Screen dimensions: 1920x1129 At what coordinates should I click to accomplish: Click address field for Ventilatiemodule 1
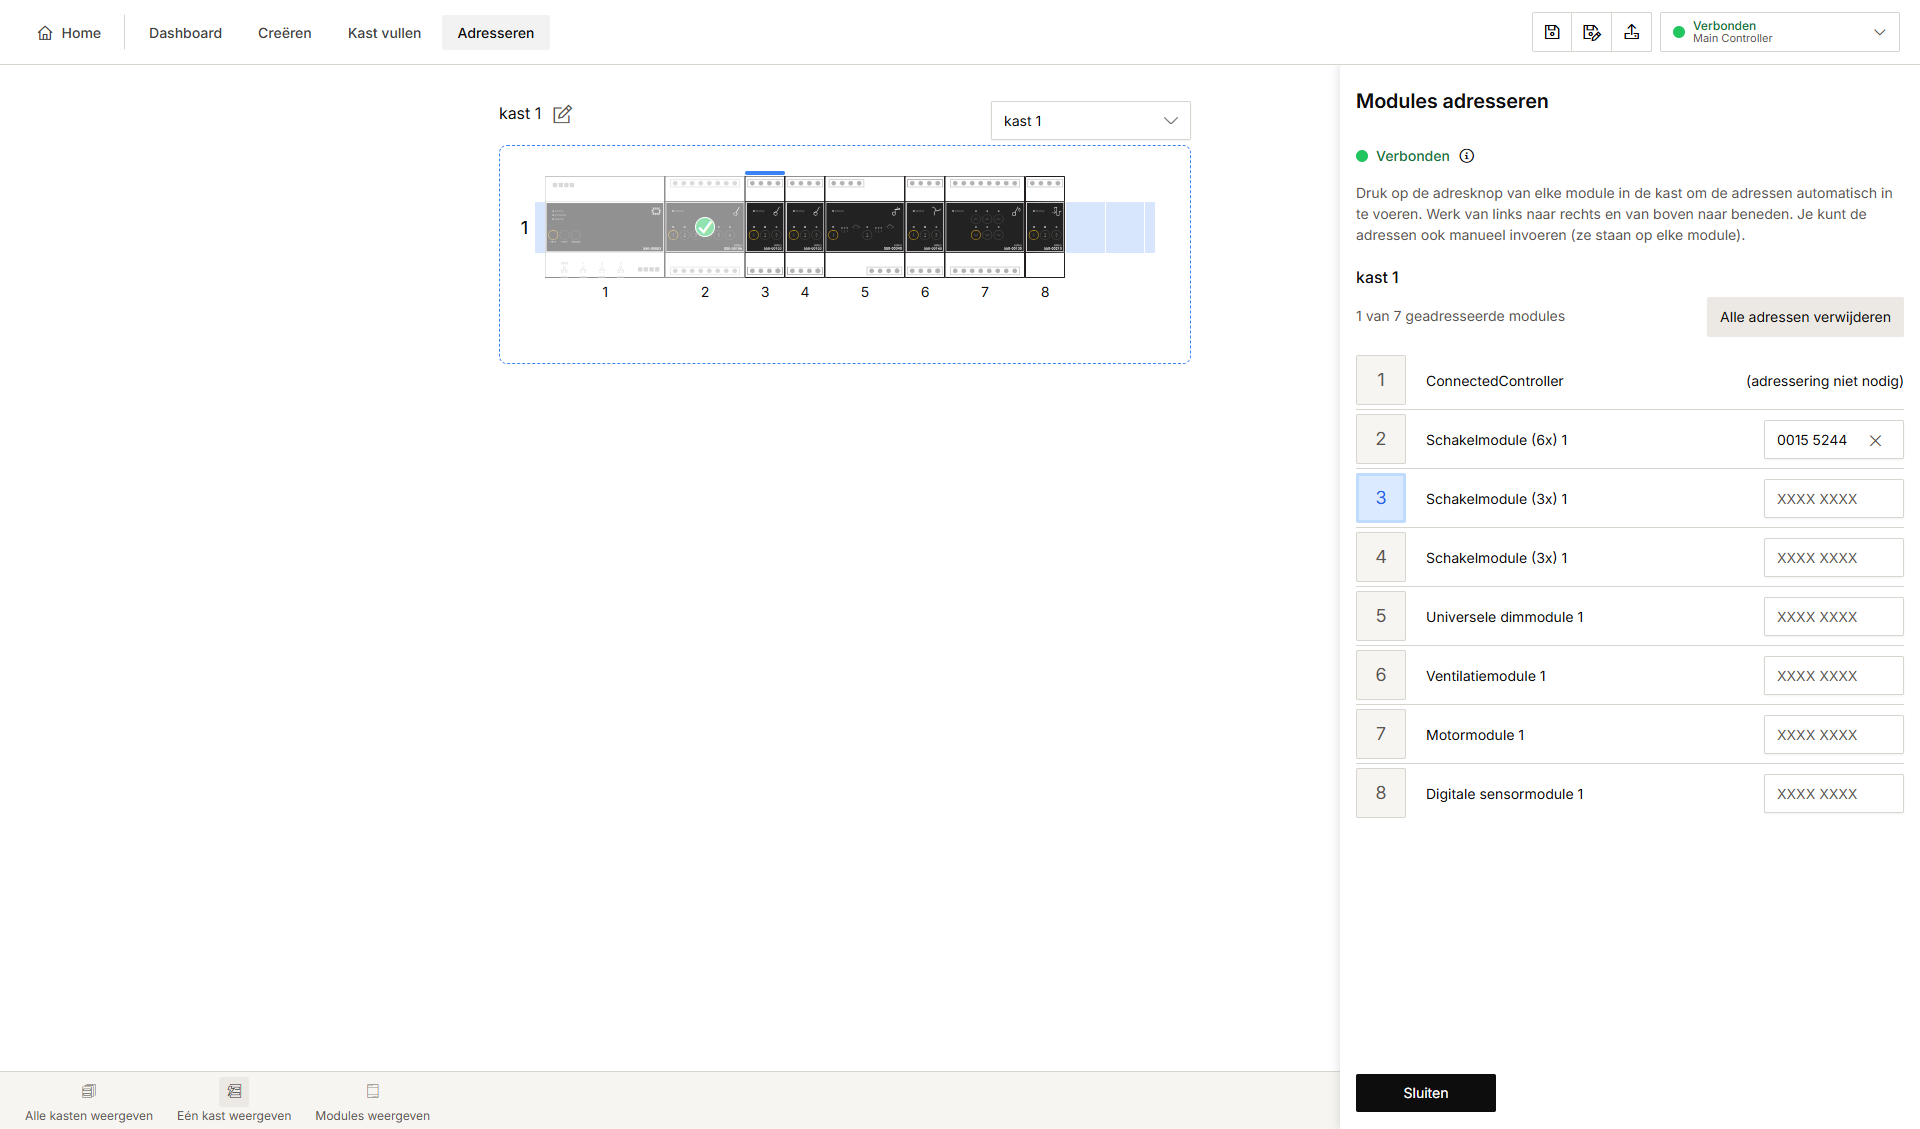(1834, 676)
